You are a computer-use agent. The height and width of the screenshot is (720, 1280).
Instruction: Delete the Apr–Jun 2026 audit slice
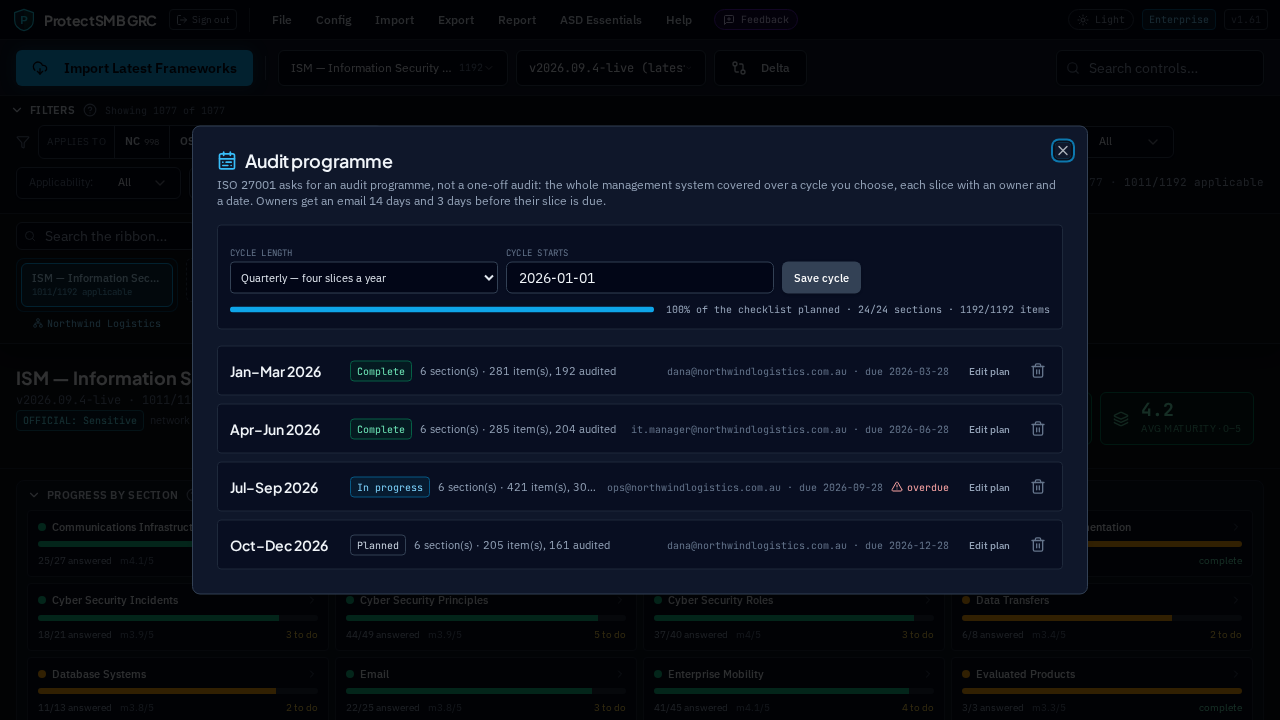[1038, 429]
